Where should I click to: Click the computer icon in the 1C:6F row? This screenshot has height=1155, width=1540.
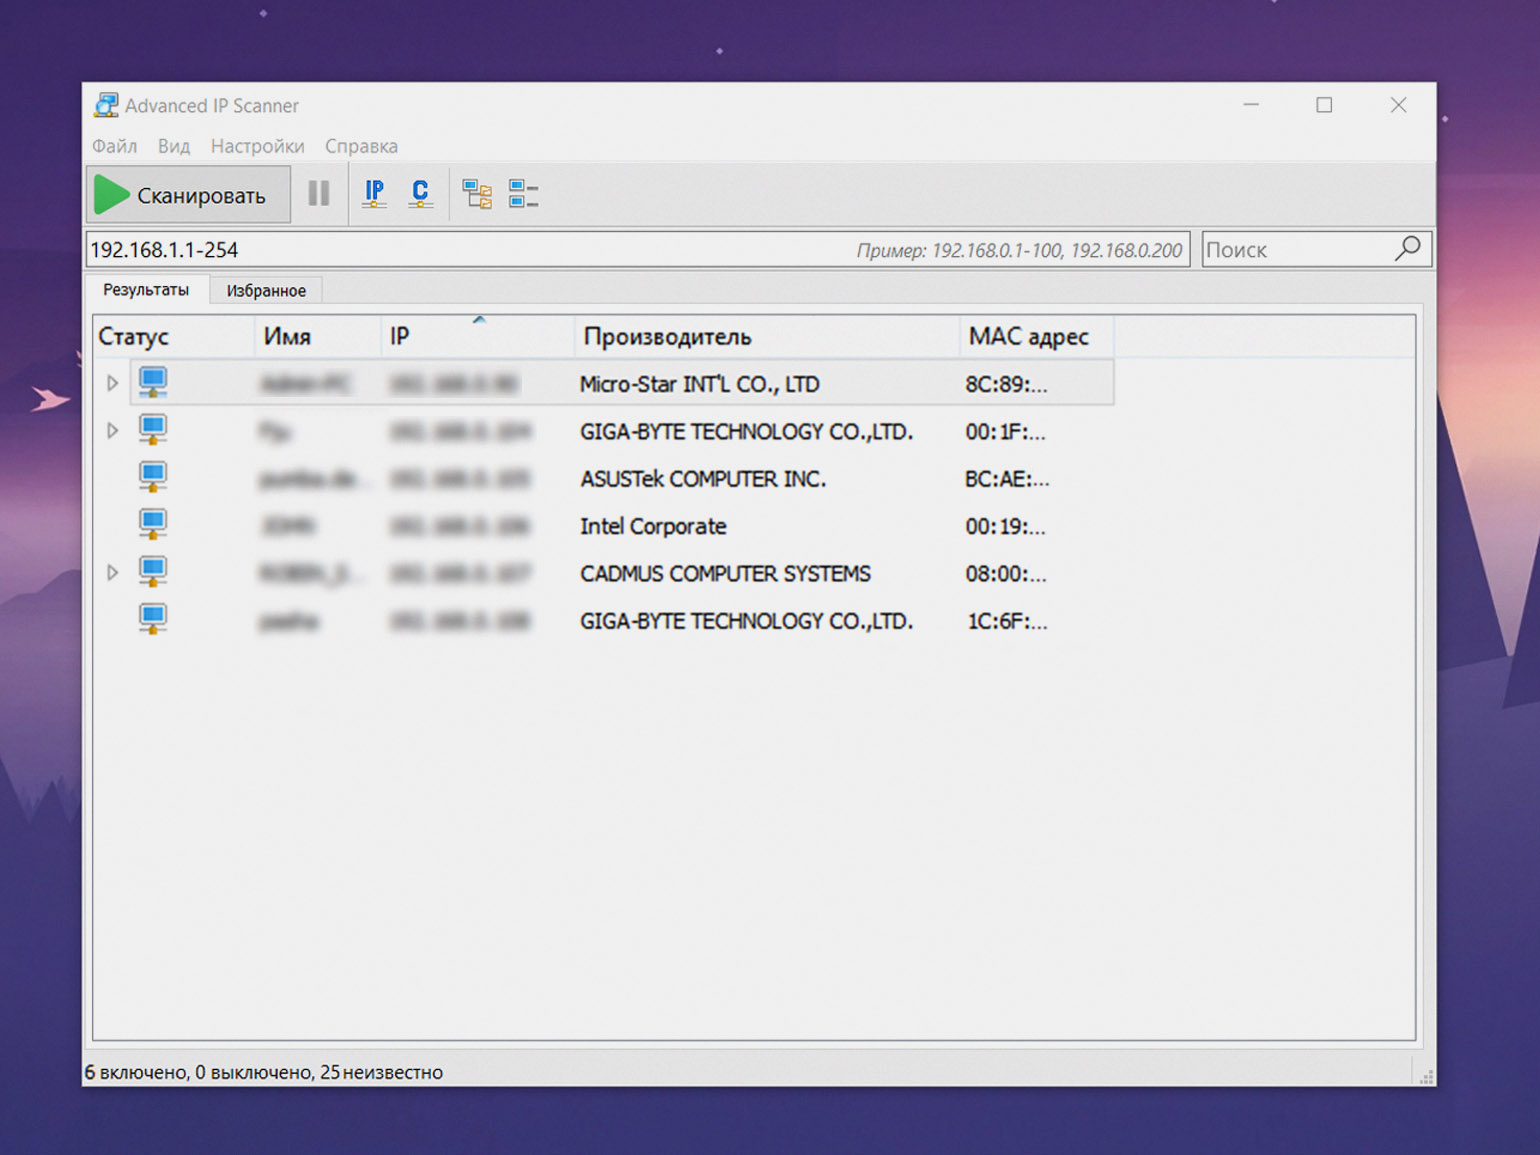[x=153, y=619]
